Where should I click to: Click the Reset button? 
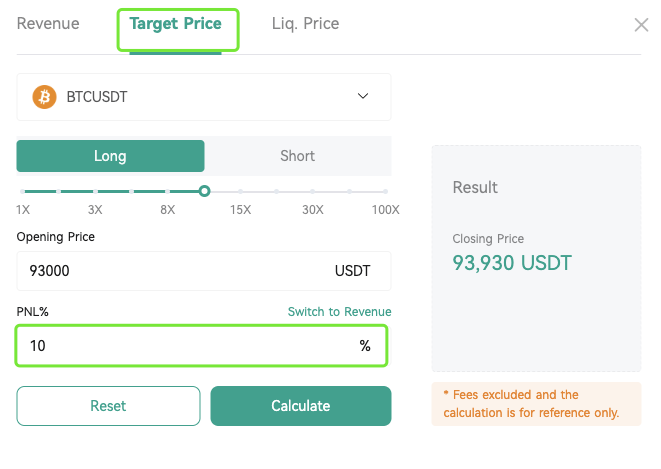108,406
